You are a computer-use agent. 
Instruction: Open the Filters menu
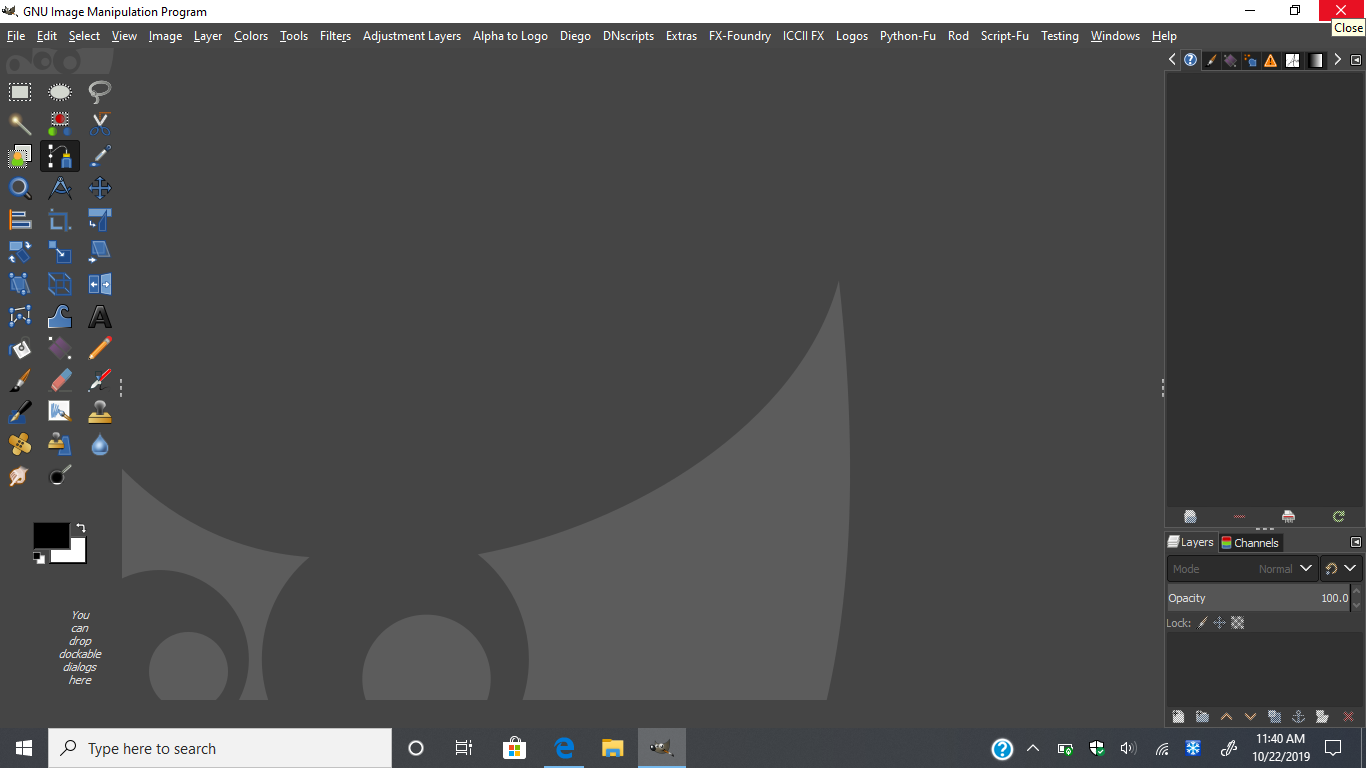click(335, 35)
